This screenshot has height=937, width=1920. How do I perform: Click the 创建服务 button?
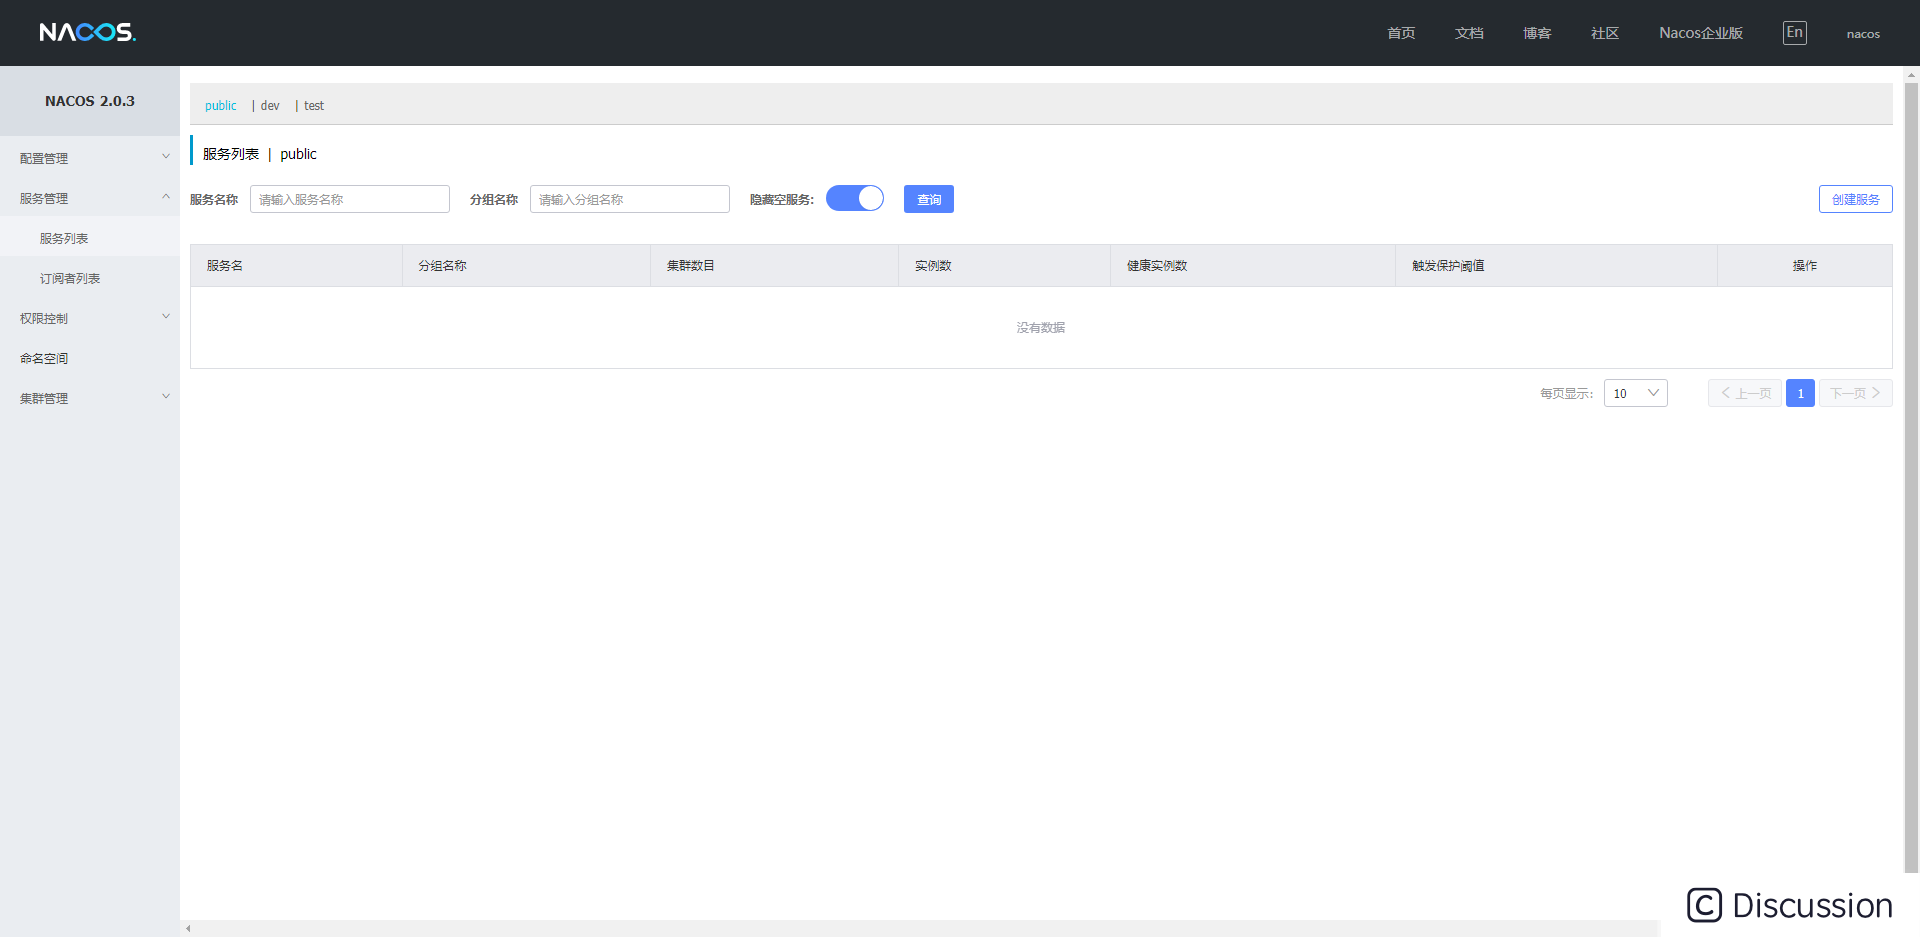1855,199
